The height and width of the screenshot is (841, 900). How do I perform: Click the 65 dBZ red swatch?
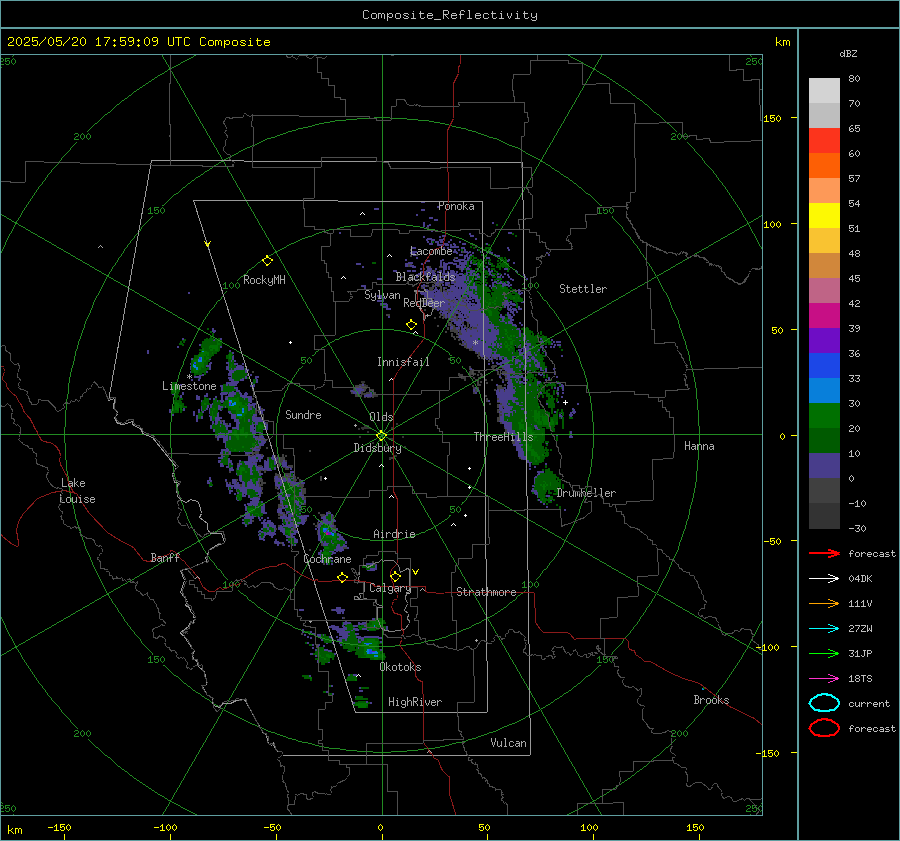tap(824, 140)
